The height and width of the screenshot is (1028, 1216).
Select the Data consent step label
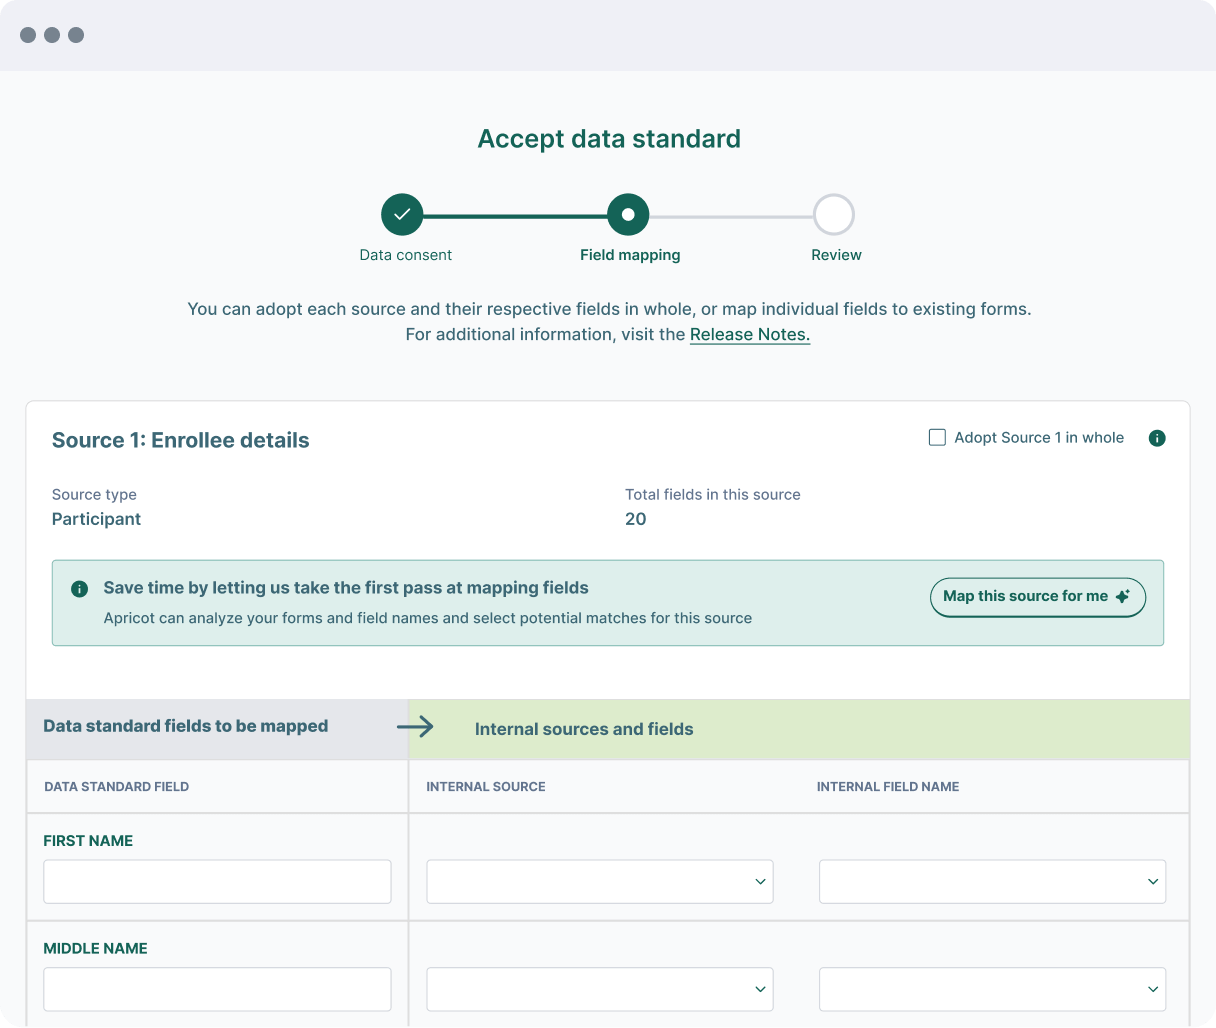(405, 255)
